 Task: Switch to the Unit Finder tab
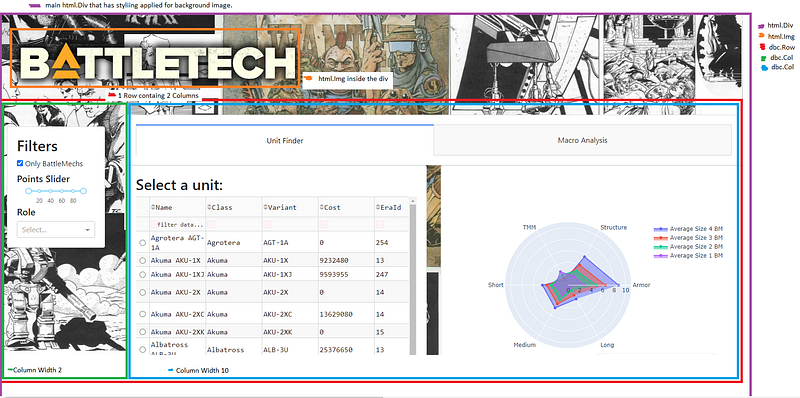pyautogui.click(x=285, y=140)
